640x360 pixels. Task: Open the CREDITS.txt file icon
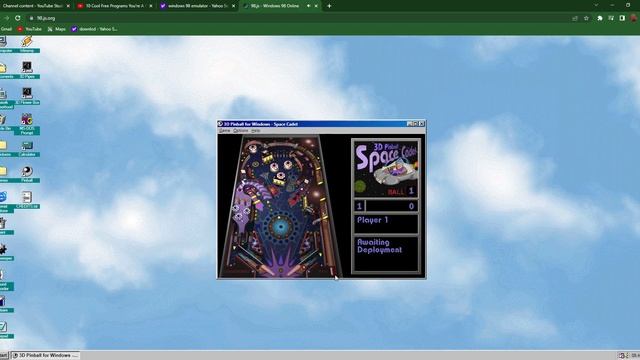(27, 200)
